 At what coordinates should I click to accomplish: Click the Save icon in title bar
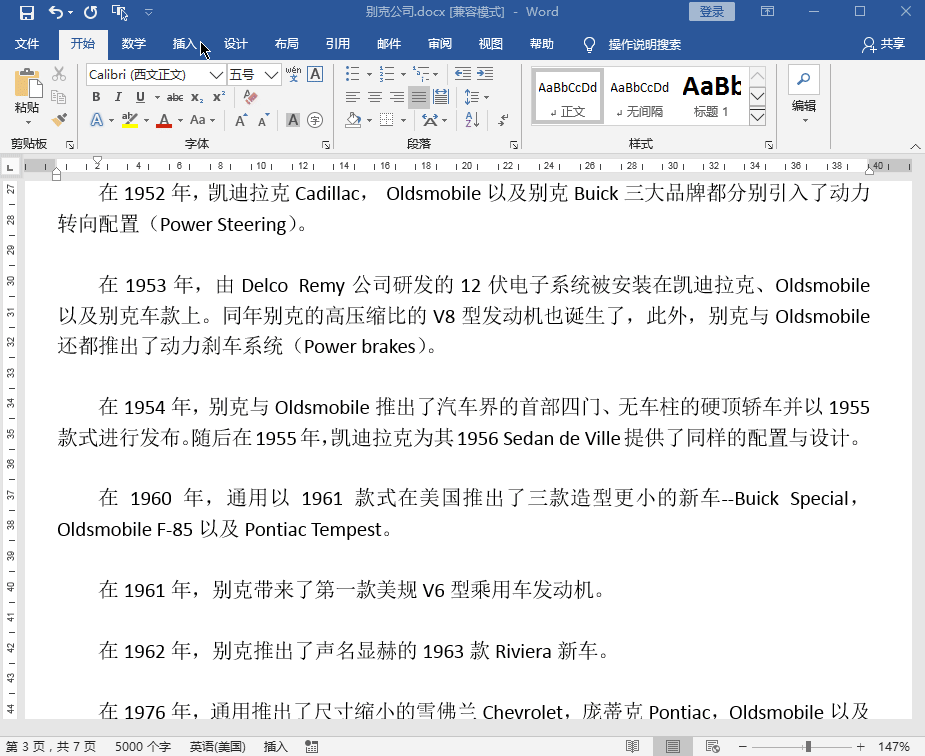click(27, 13)
